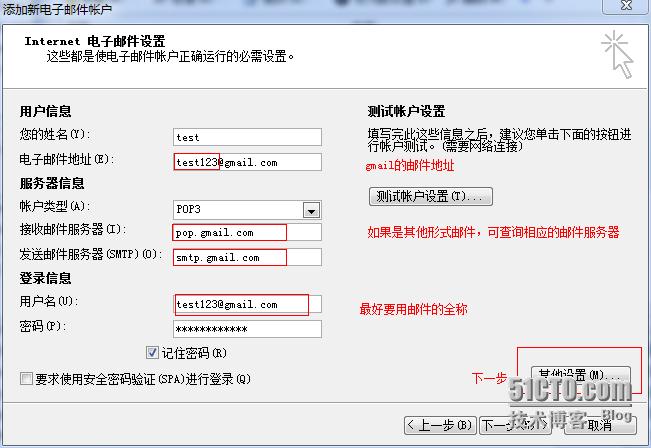Click the 帐户类型(A): label
The height and width of the screenshot is (448, 651).
(x=55, y=206)
